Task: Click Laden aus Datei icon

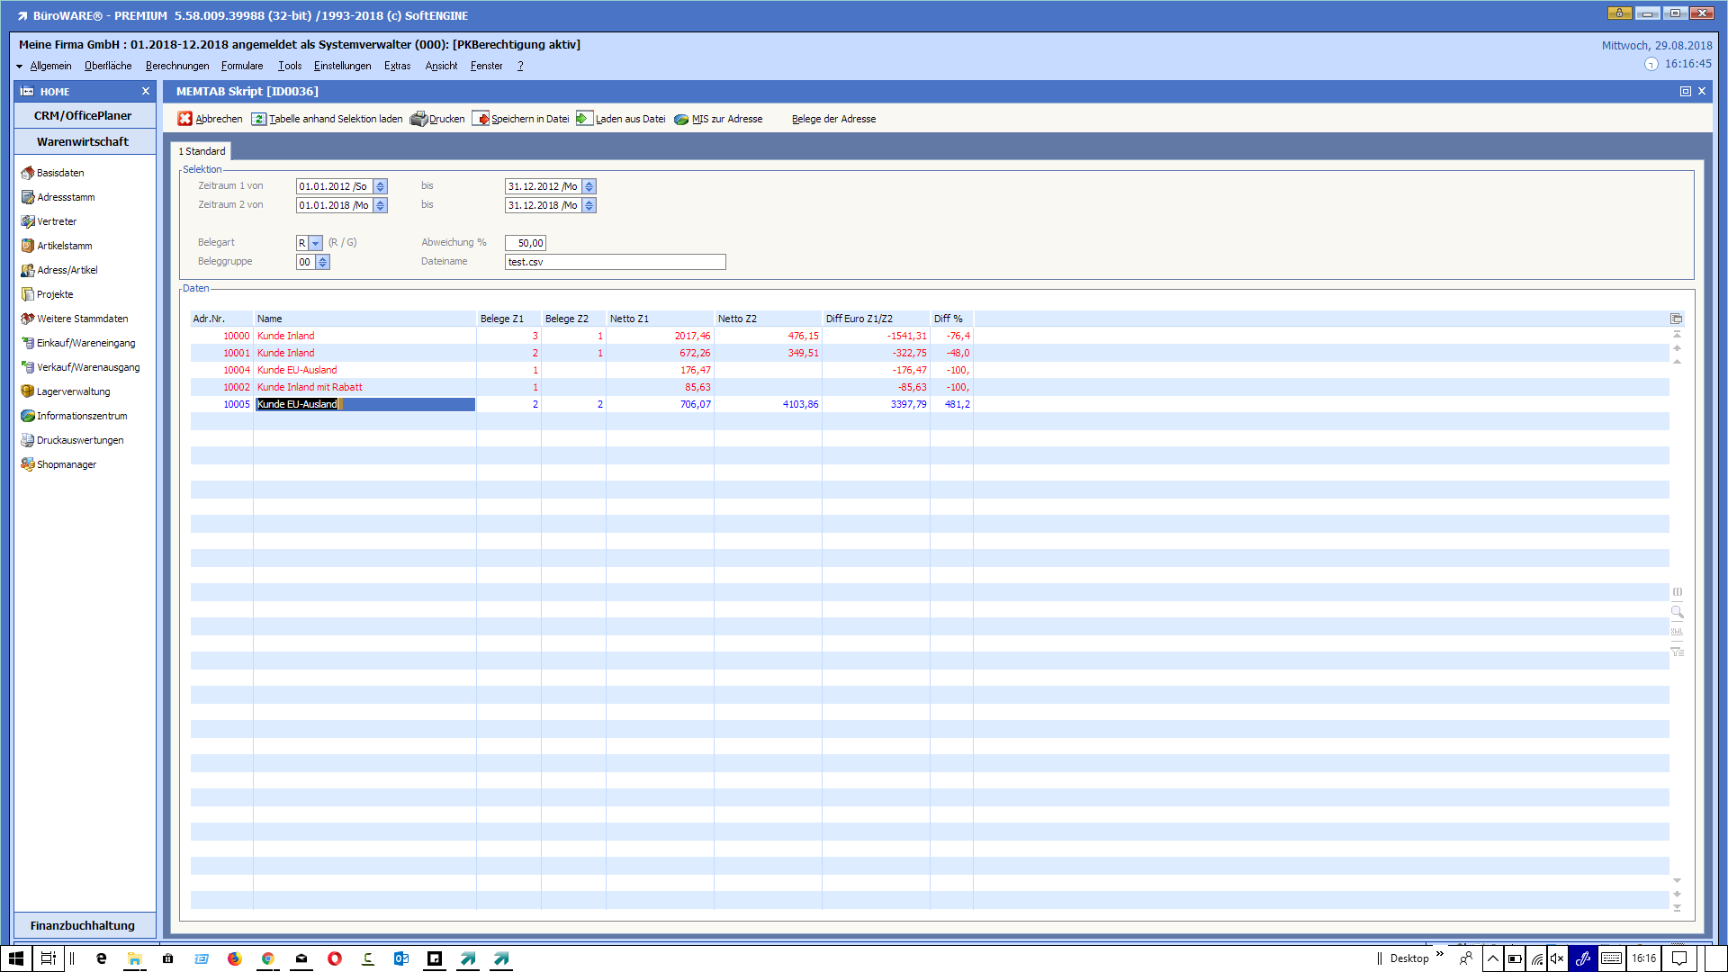Action: coord(585,119)
